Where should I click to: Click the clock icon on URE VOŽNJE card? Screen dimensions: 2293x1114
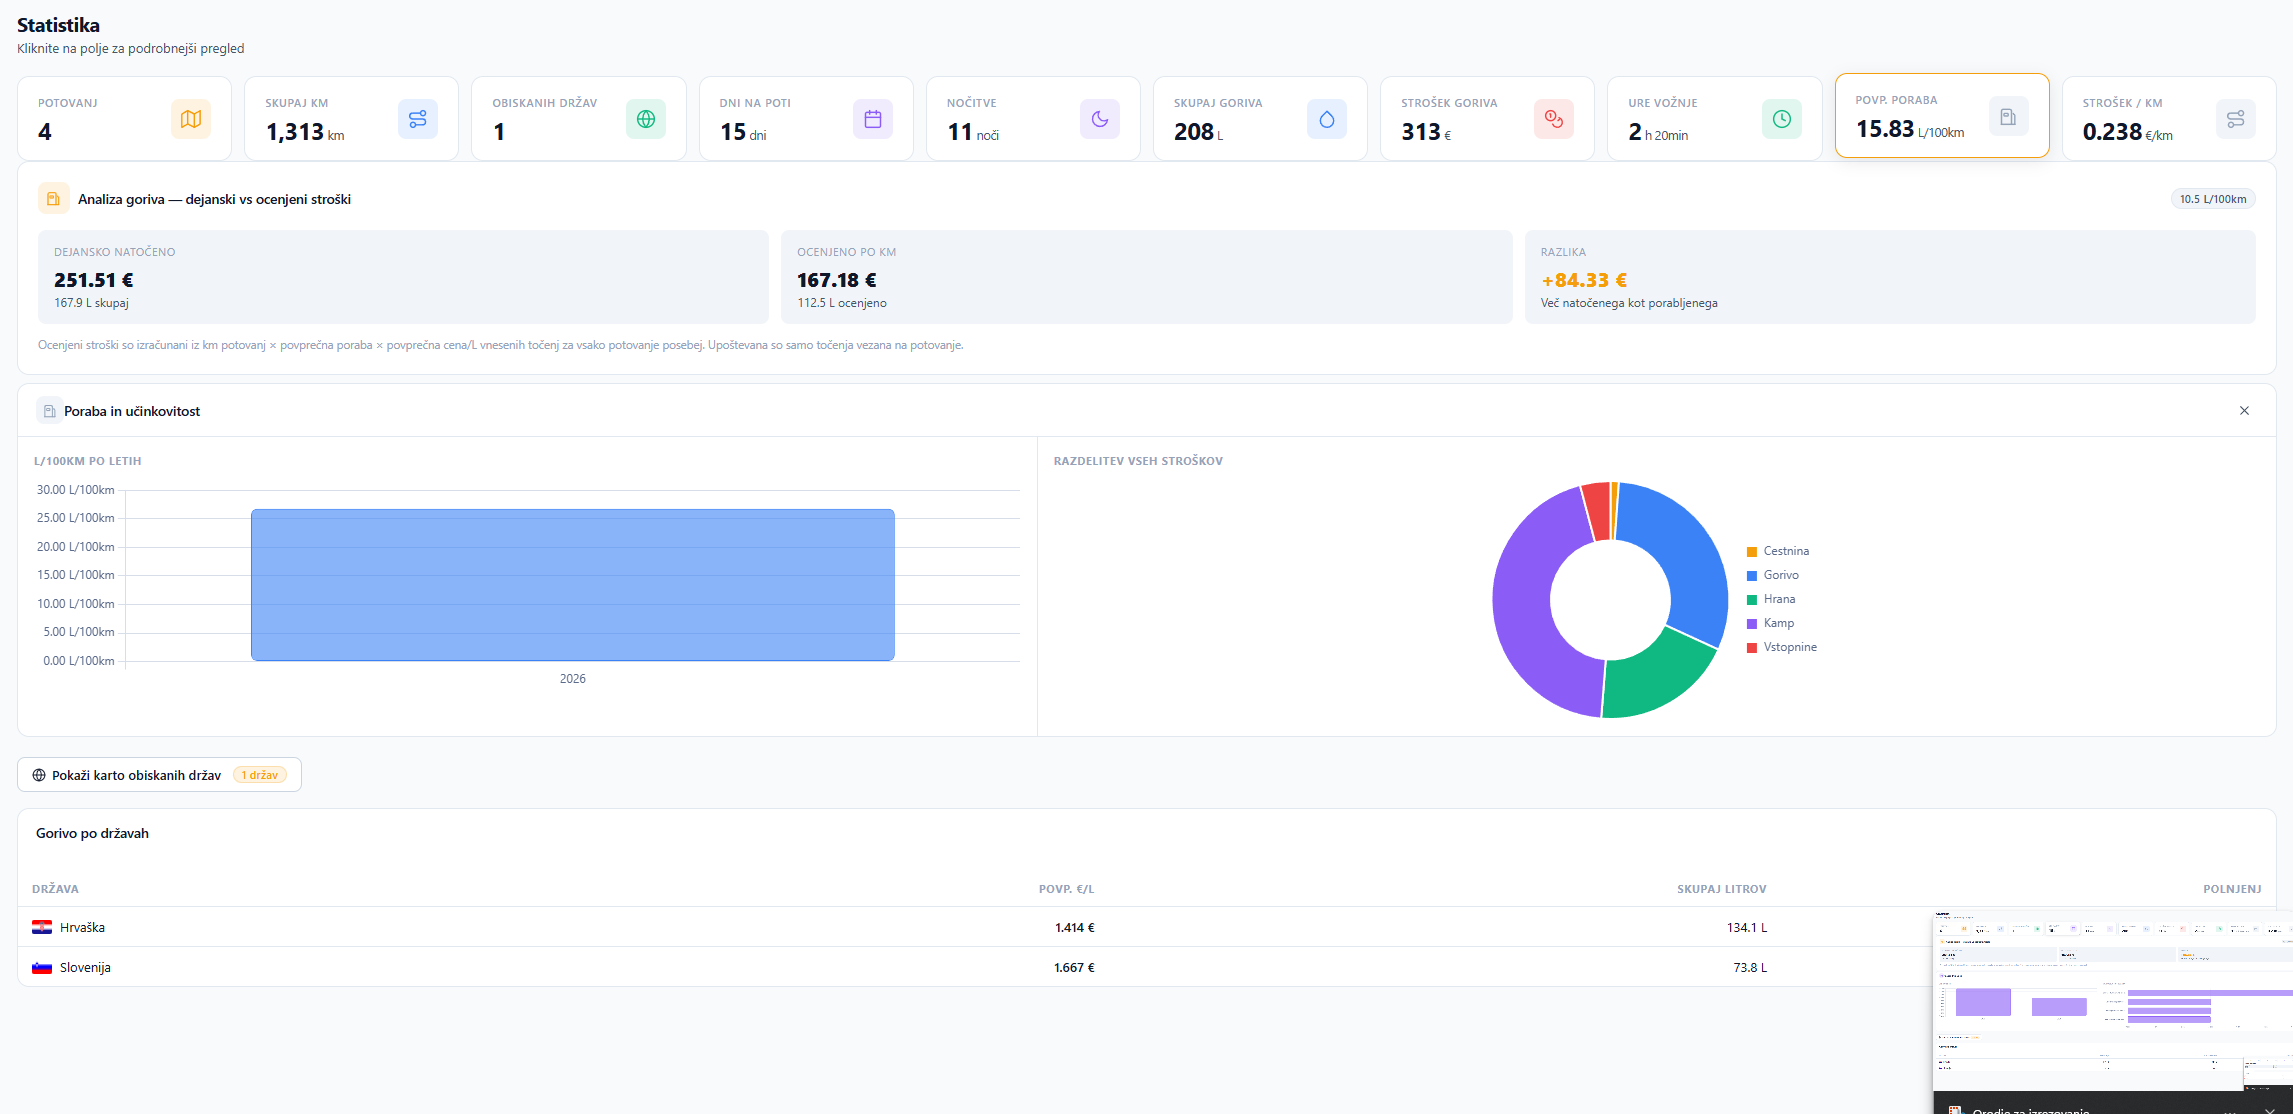point(1781,118)
